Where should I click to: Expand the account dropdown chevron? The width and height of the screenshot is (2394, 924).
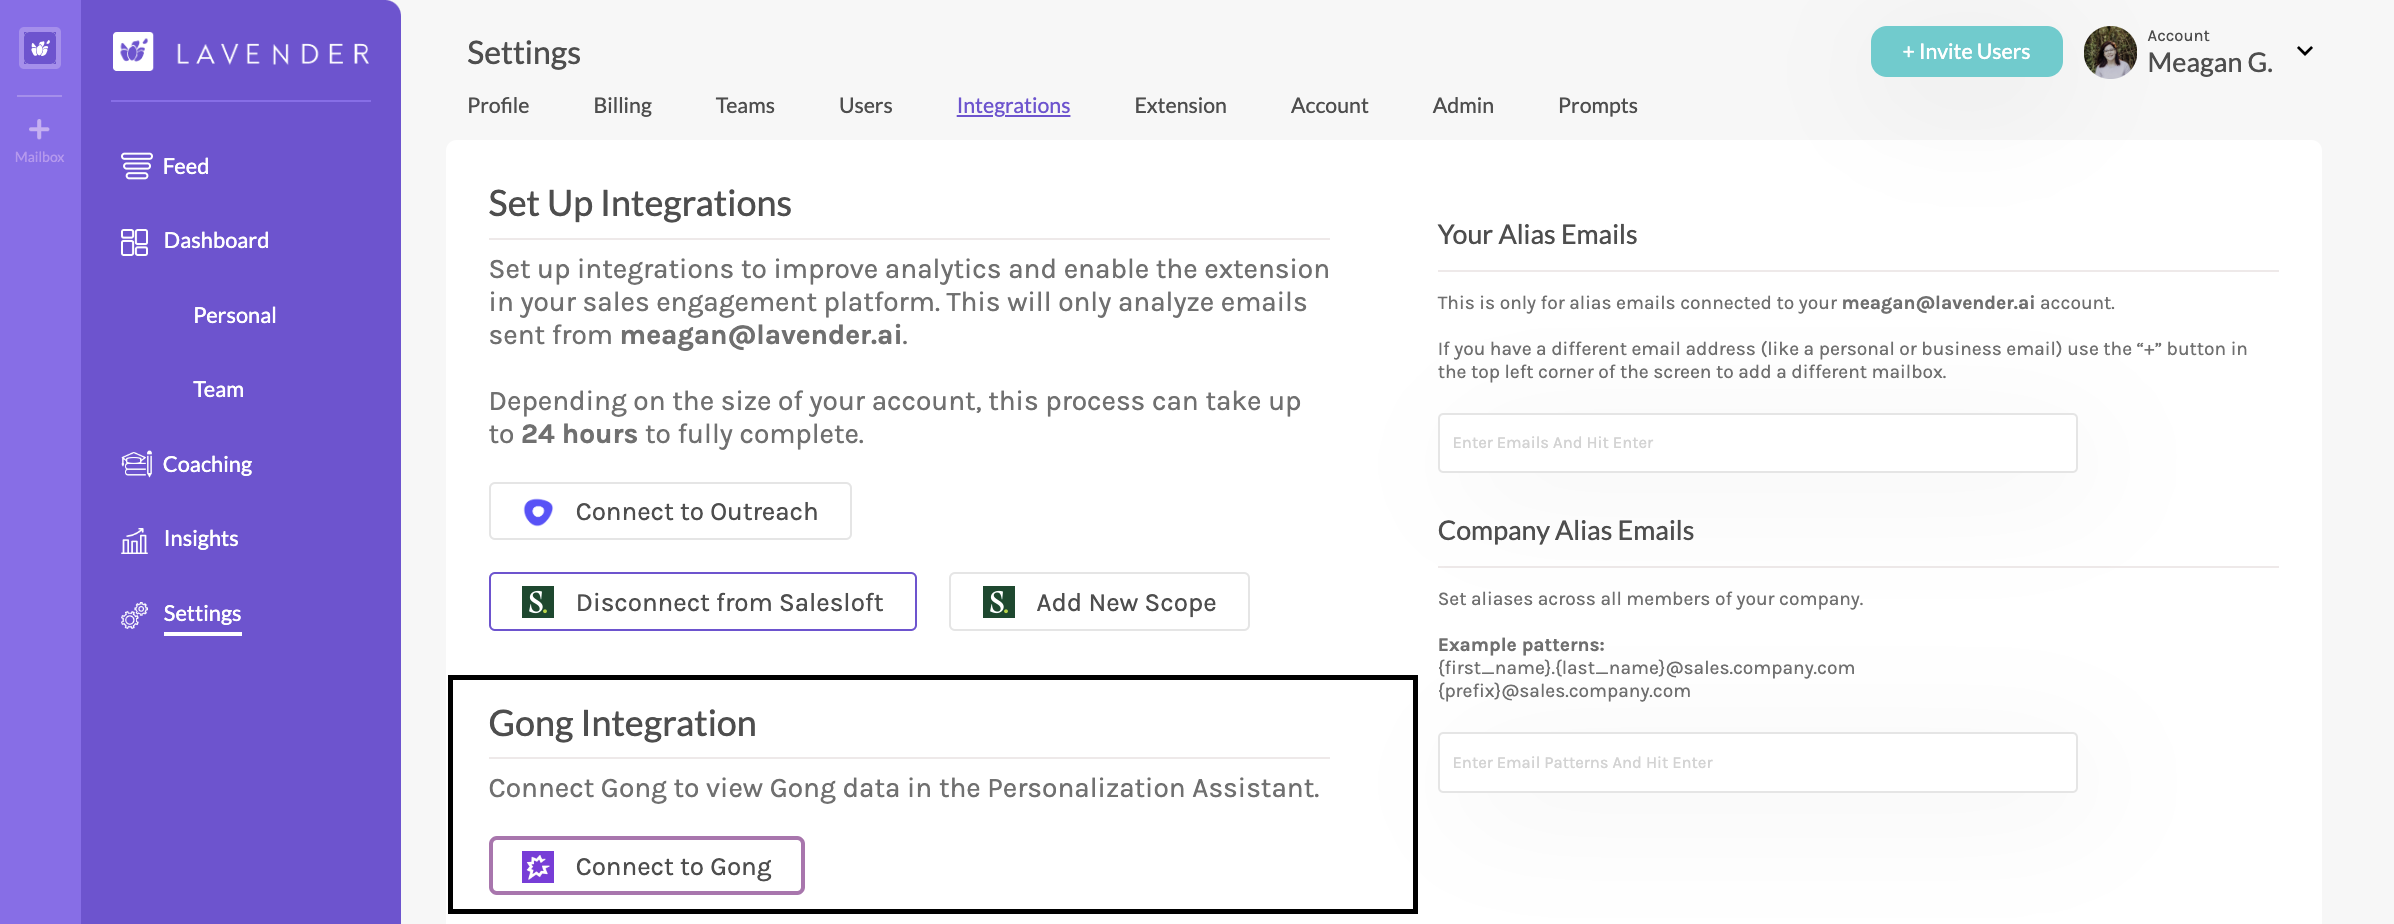2305,51
